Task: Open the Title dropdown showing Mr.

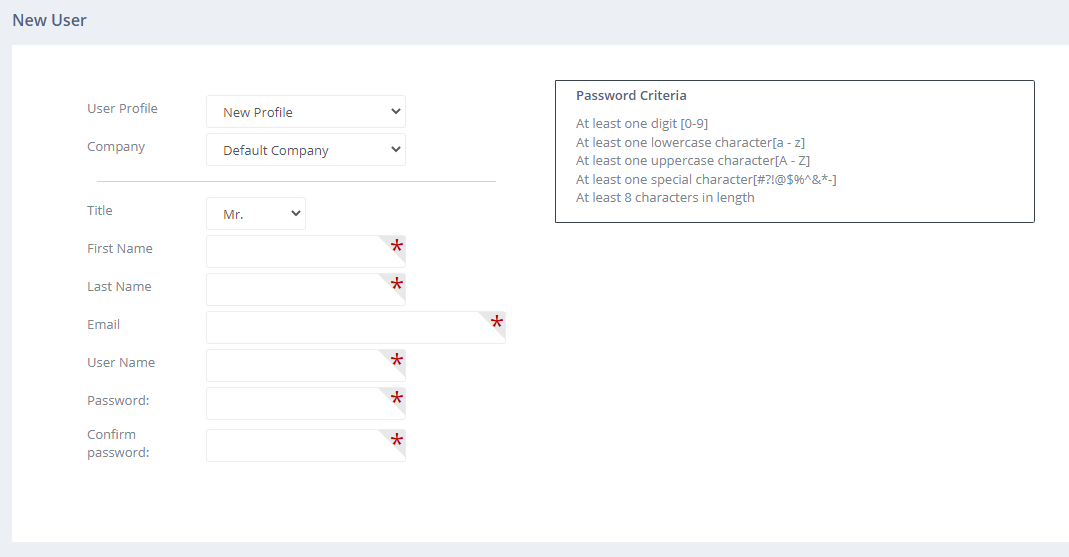Action: [256, 214]
